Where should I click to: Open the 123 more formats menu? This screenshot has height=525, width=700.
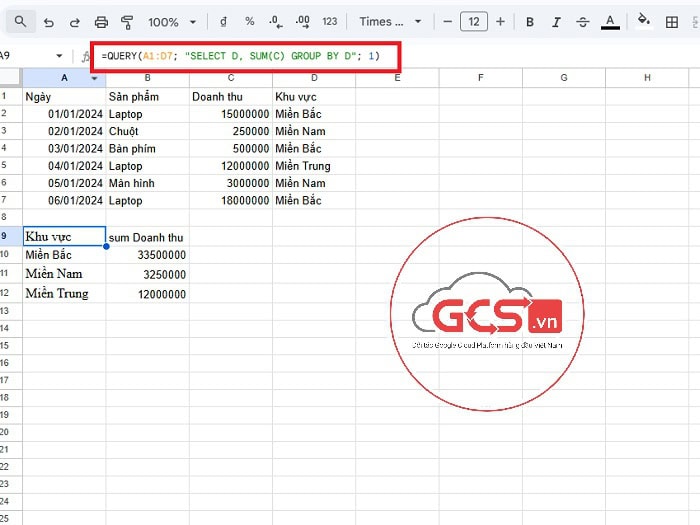click(330, 22)
